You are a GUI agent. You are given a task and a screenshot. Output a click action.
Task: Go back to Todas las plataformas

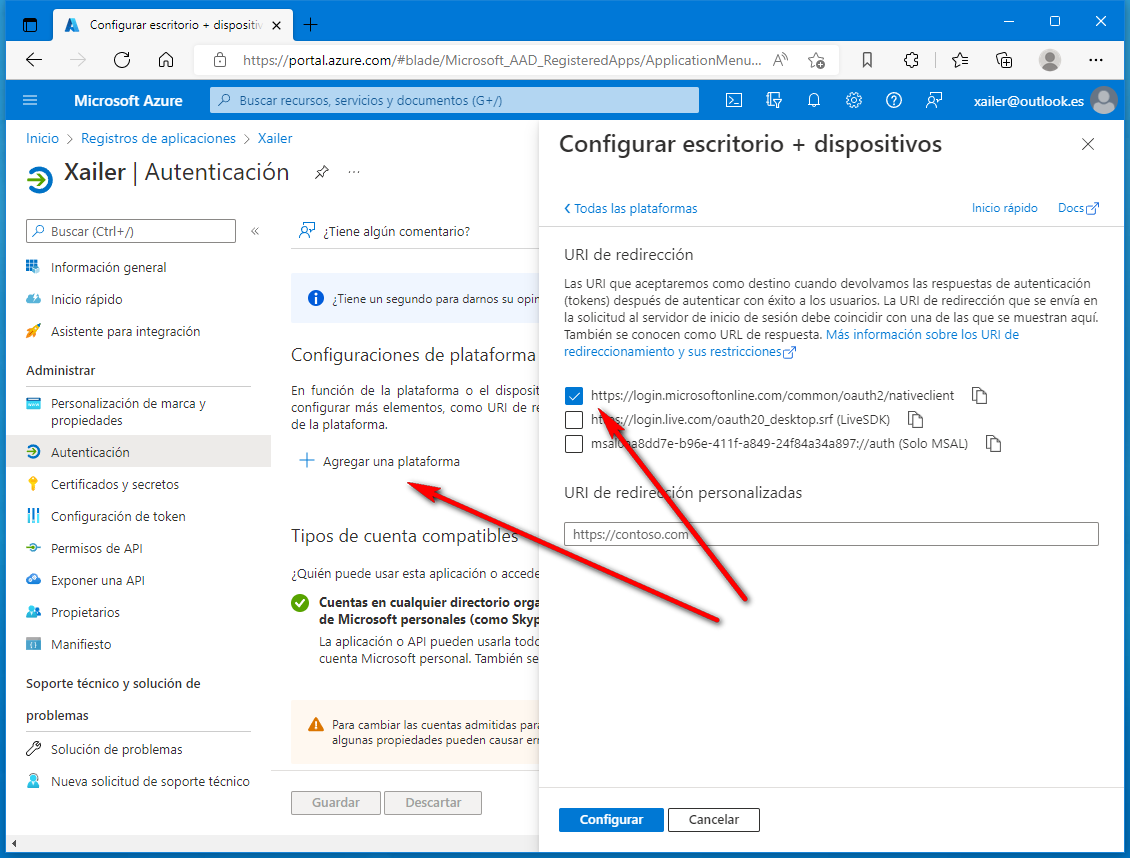point(631,208)
